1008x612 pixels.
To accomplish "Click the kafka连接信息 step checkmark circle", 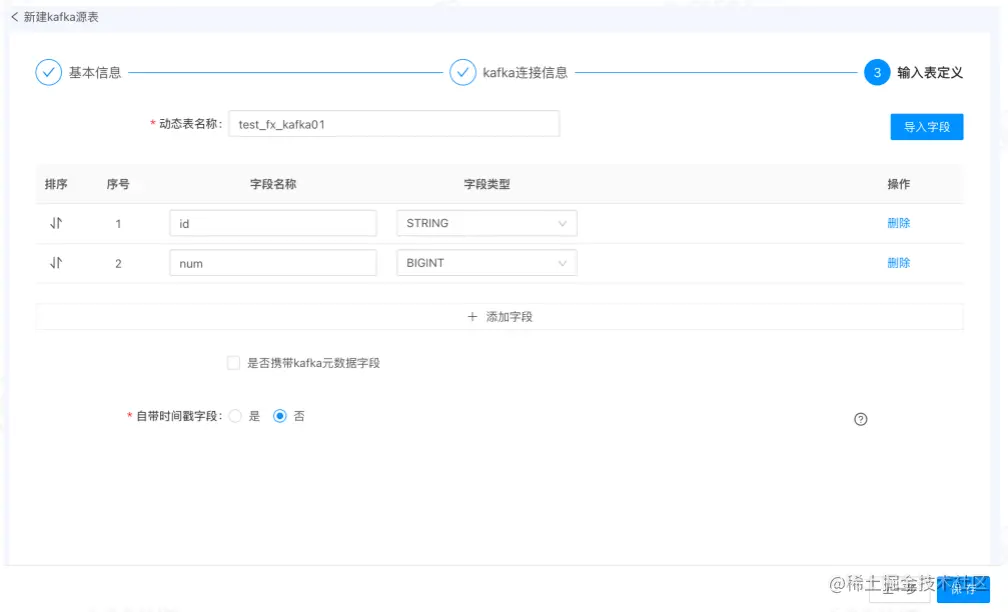I will point(463,73).
